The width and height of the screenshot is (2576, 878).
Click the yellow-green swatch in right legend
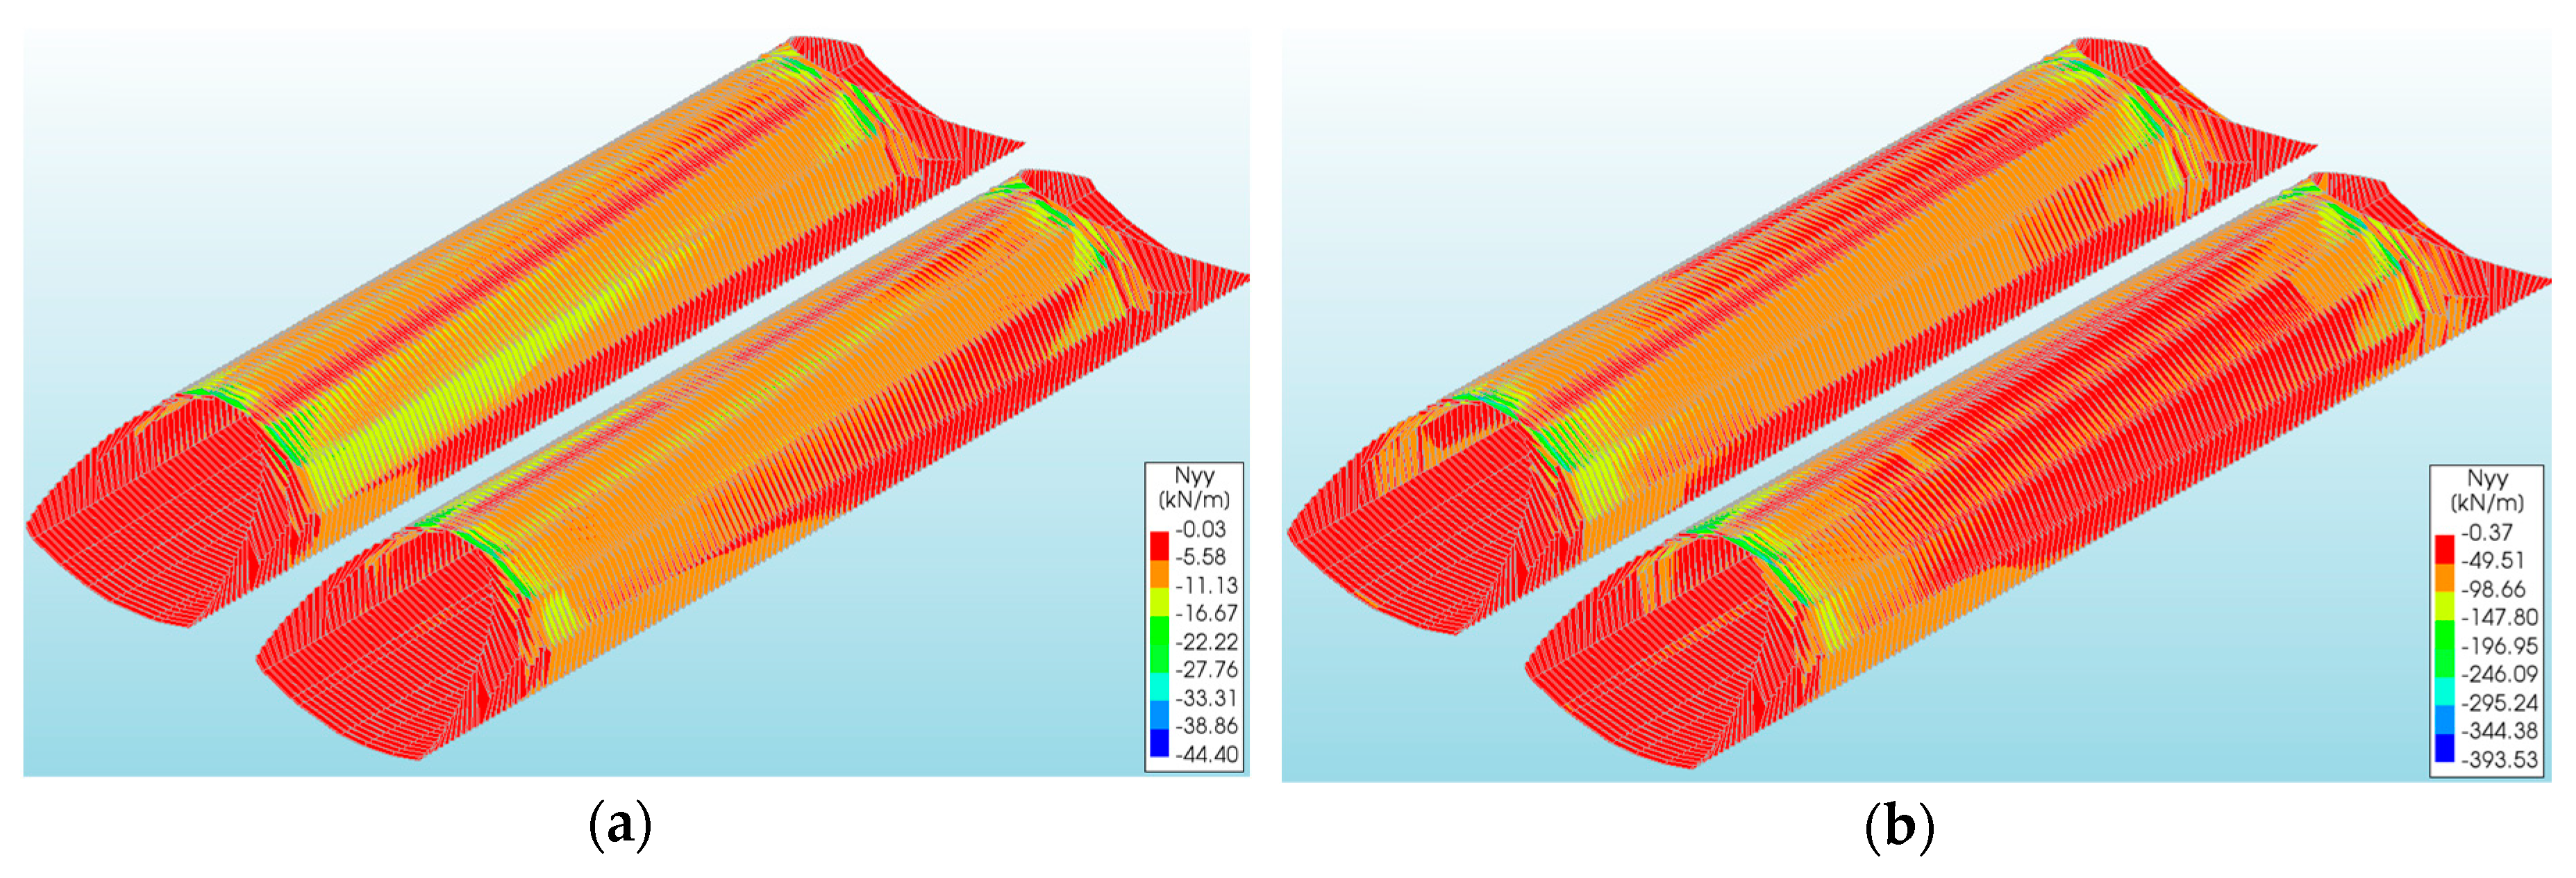2444,604
